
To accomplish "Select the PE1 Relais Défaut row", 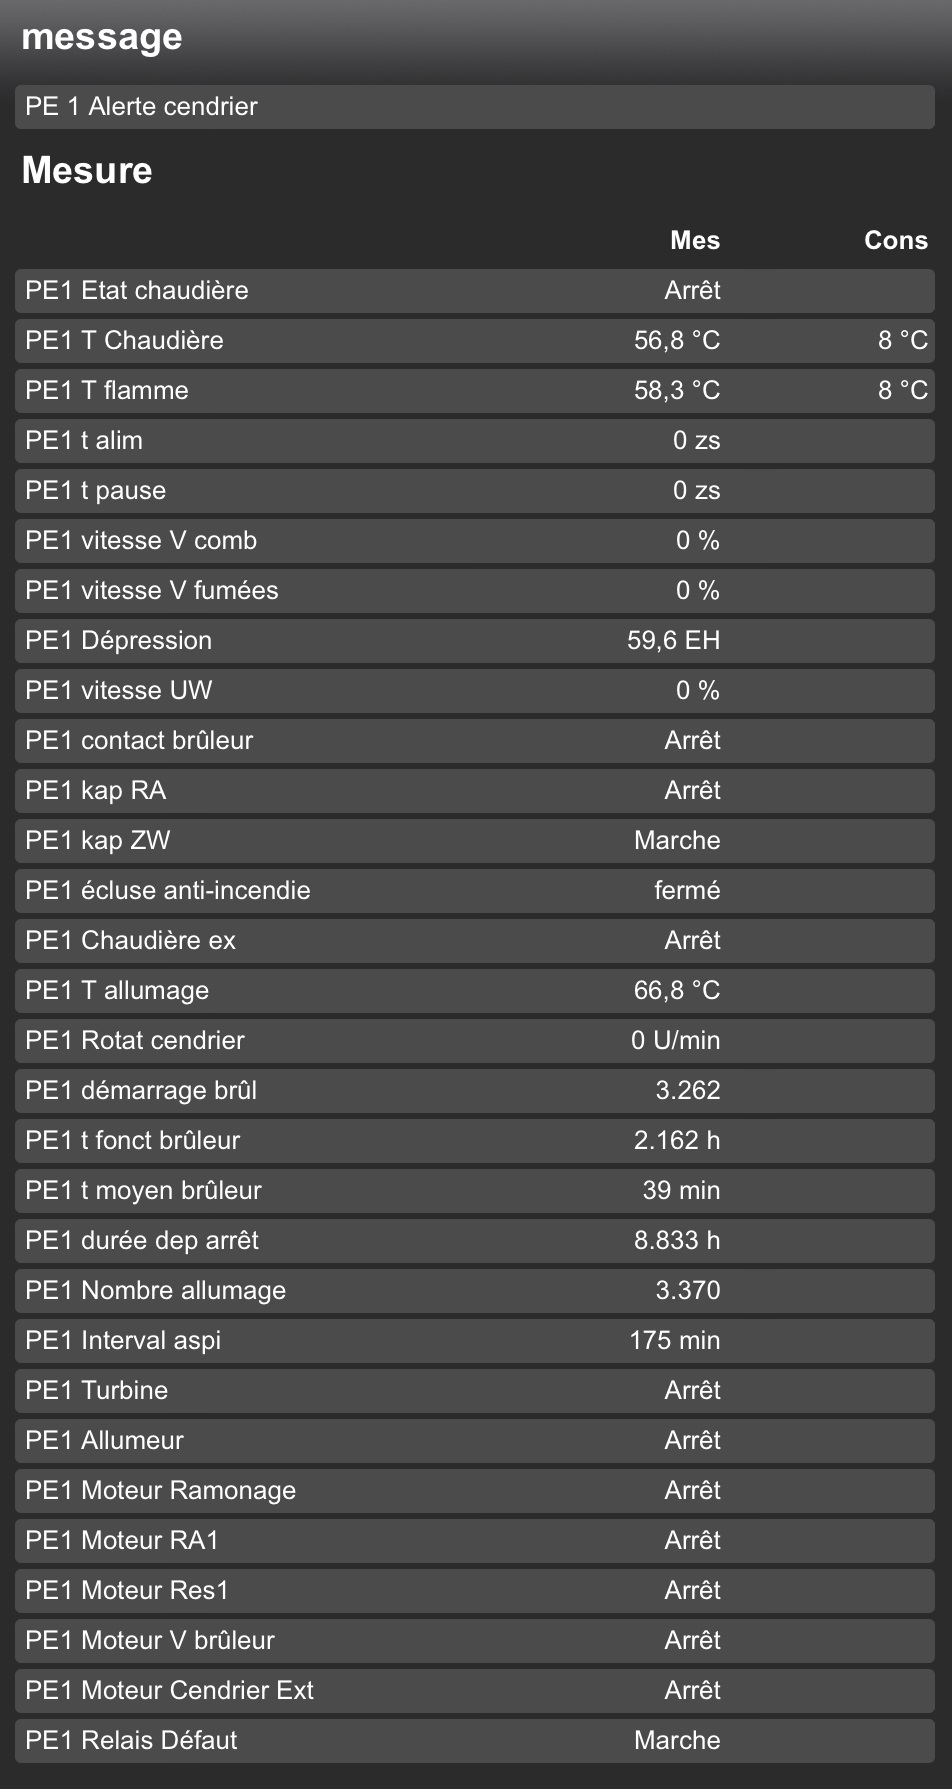I will click(474, 1740).
